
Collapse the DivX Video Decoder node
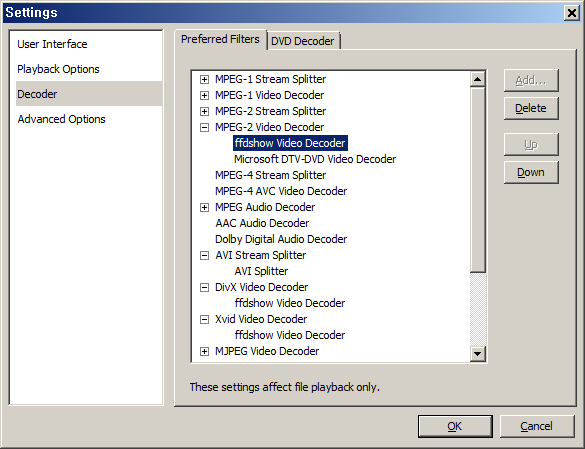tap(204, 287)
